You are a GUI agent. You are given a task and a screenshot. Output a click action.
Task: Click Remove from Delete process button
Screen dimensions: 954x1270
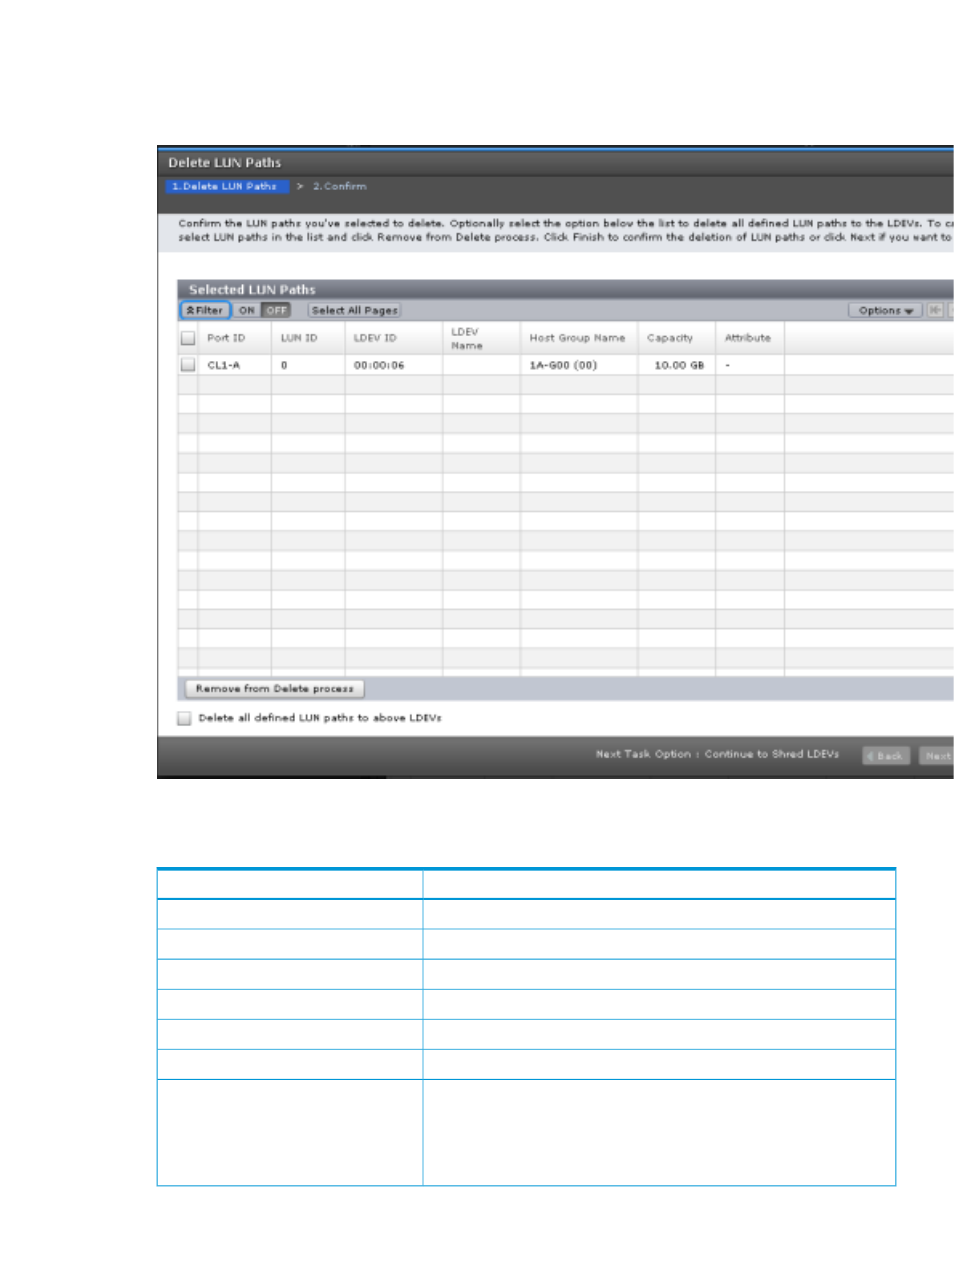tap(274, 689)
